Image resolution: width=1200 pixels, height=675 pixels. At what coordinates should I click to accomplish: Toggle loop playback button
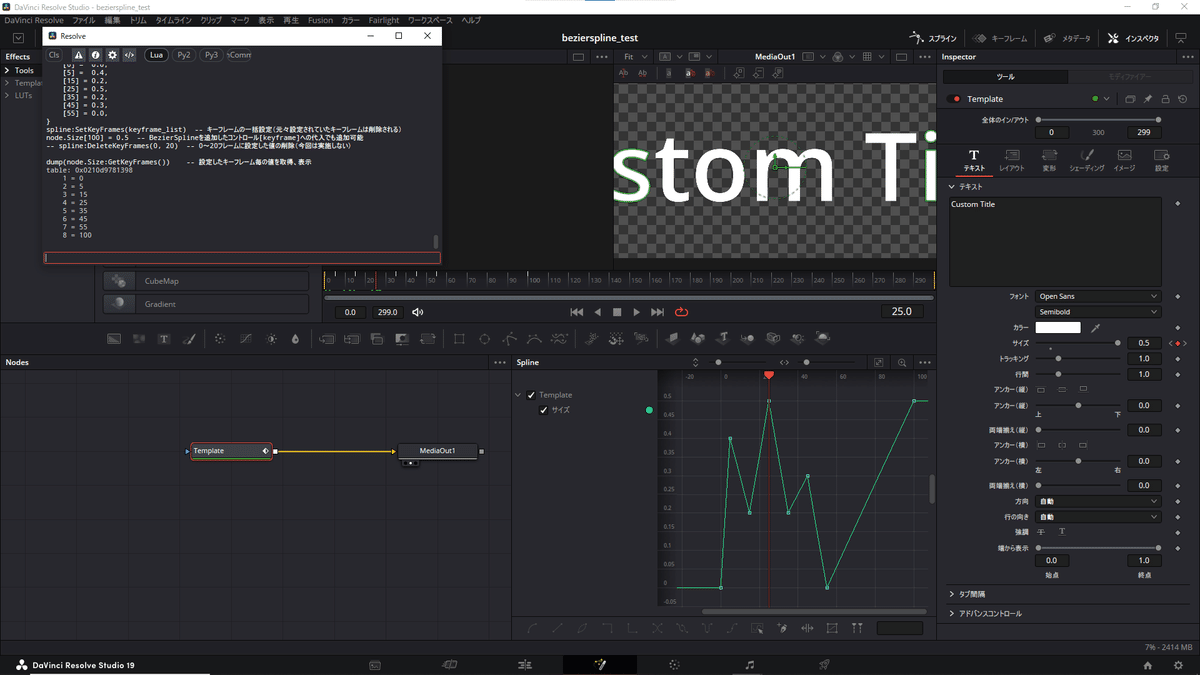tap(682, 312)
